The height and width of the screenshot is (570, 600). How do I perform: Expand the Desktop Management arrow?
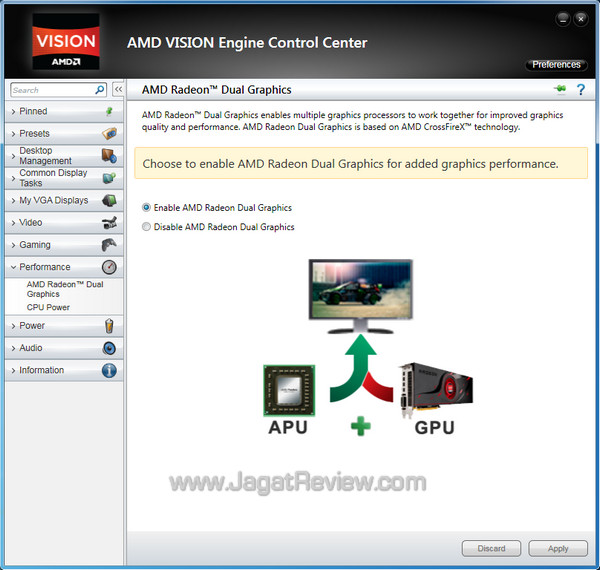[13, 156]
